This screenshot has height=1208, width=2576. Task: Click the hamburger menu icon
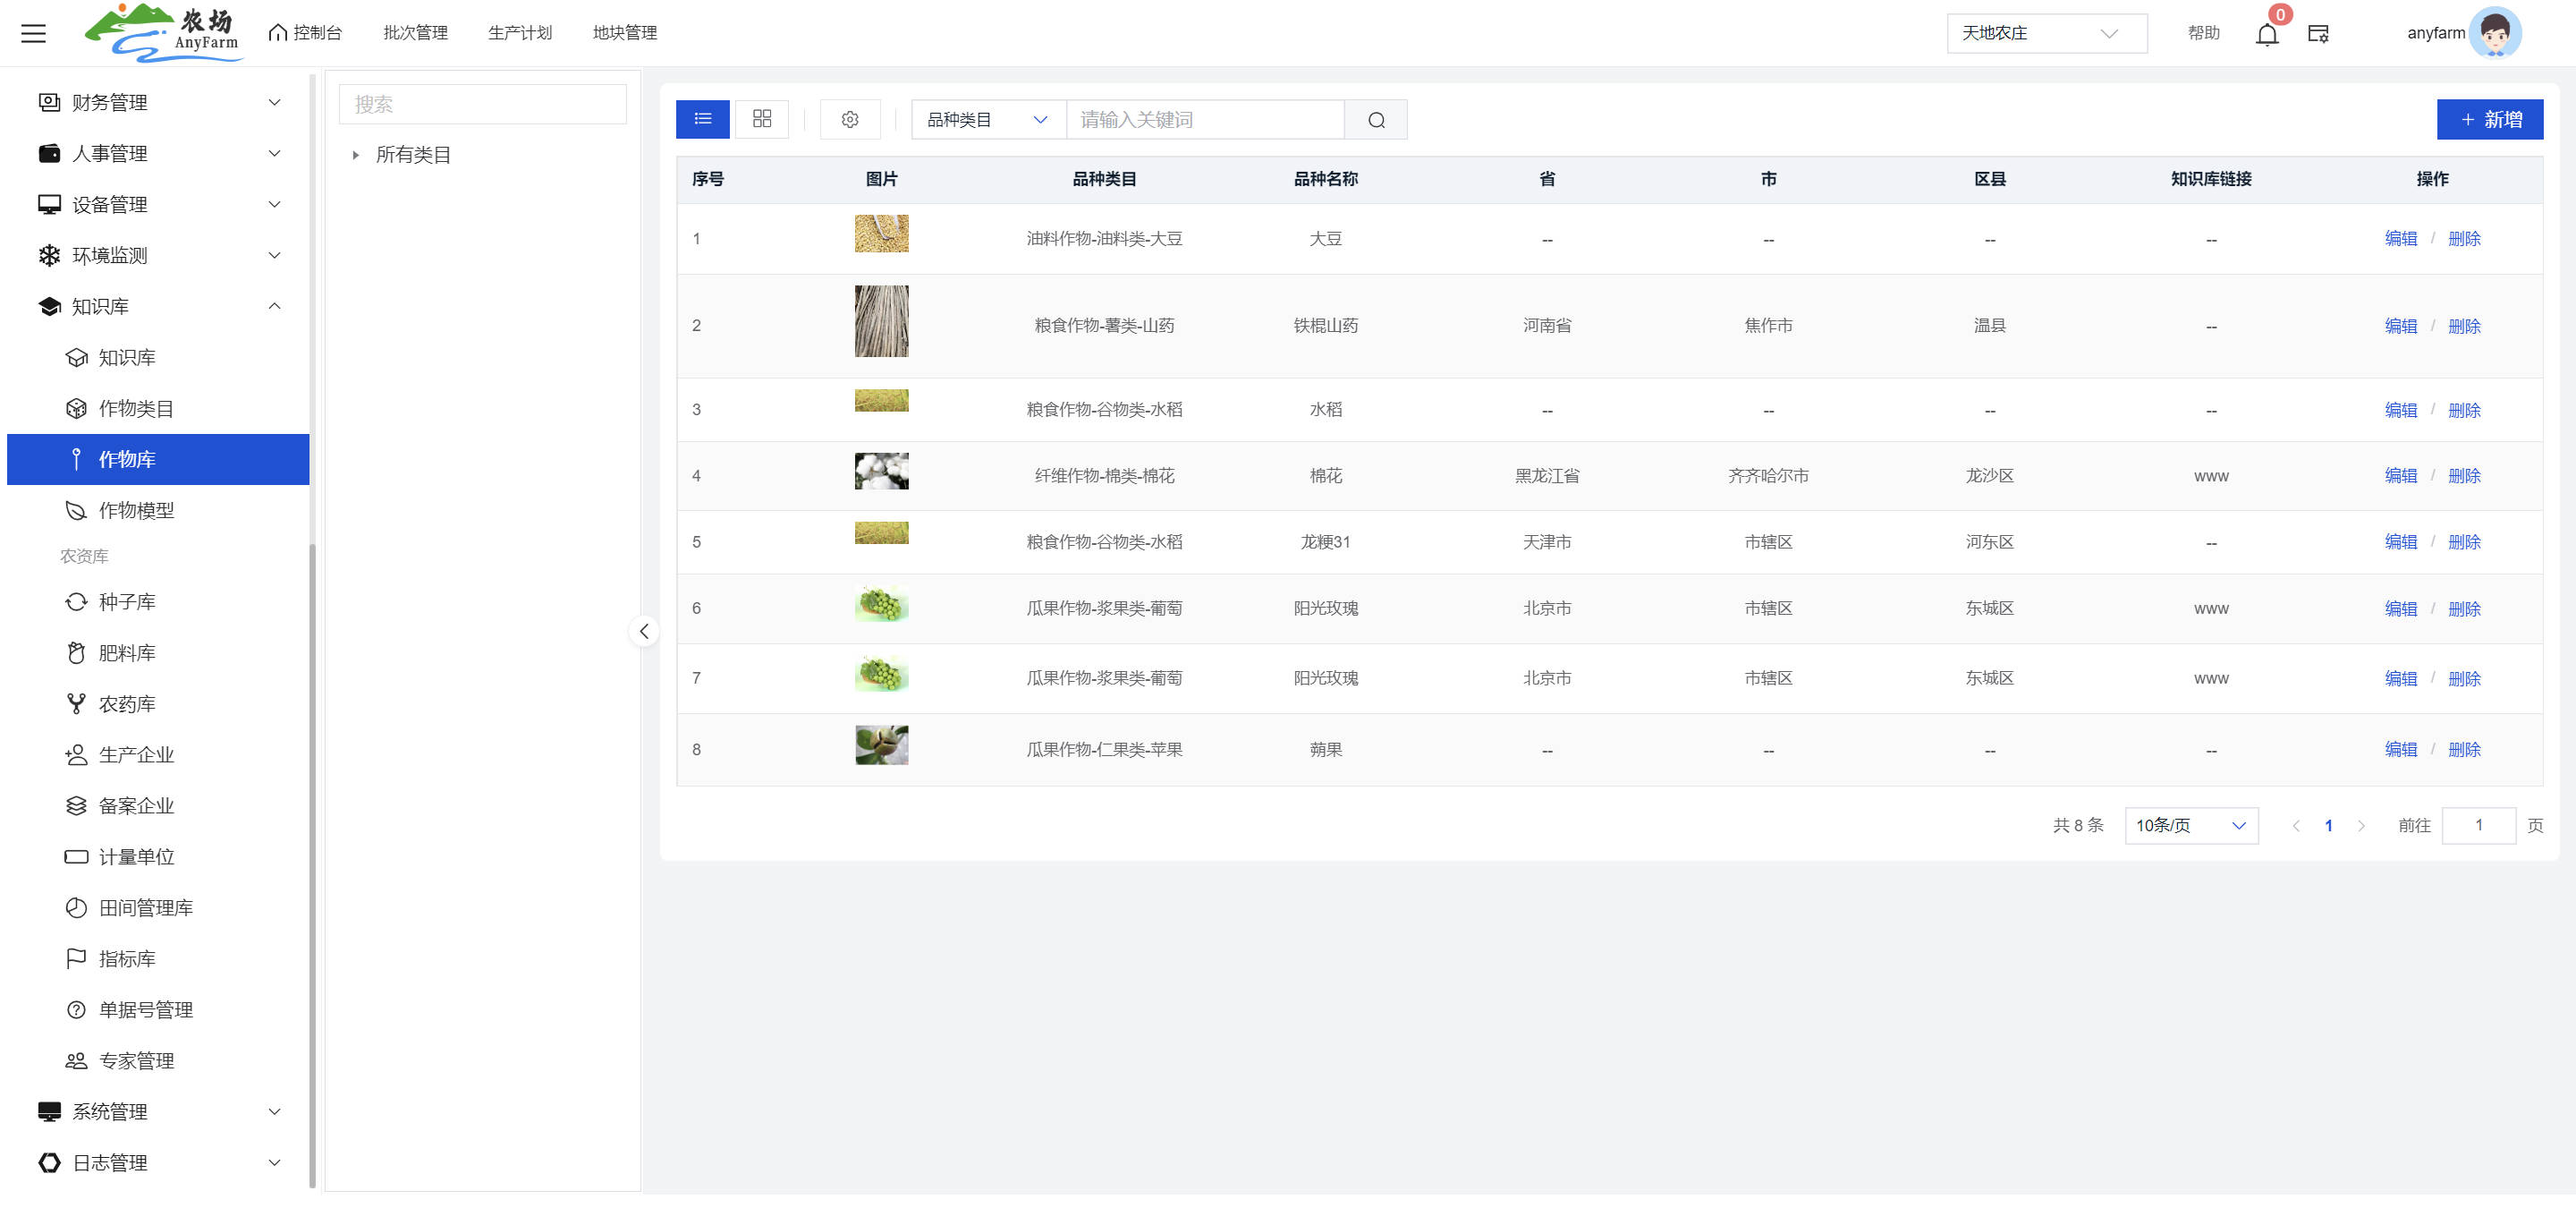click(x=33, y=33)
